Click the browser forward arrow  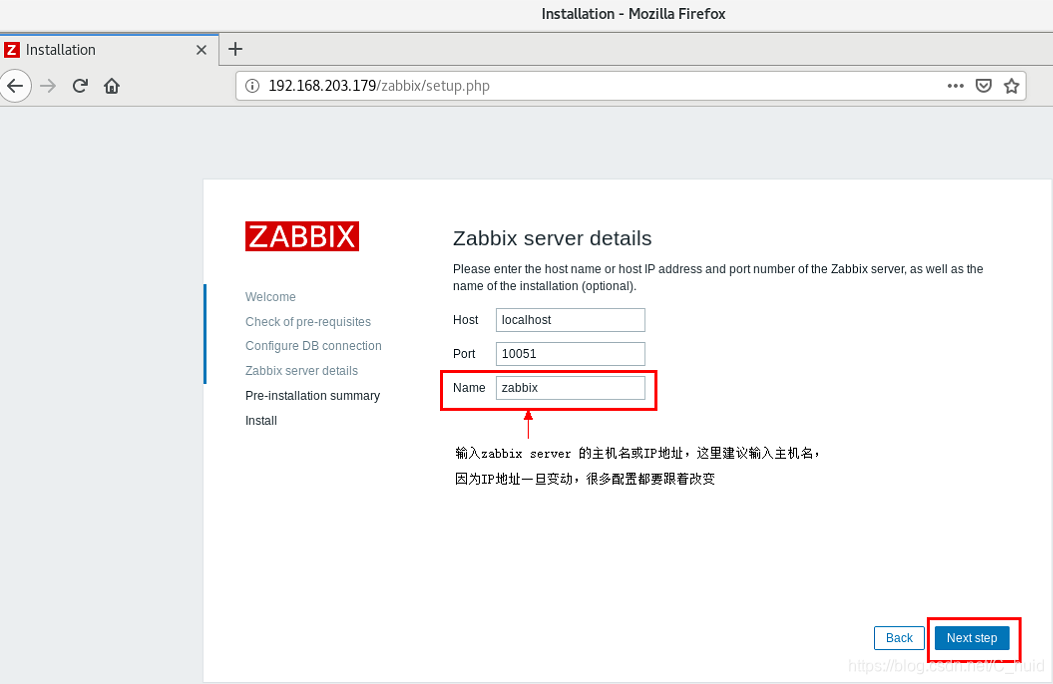48,86
